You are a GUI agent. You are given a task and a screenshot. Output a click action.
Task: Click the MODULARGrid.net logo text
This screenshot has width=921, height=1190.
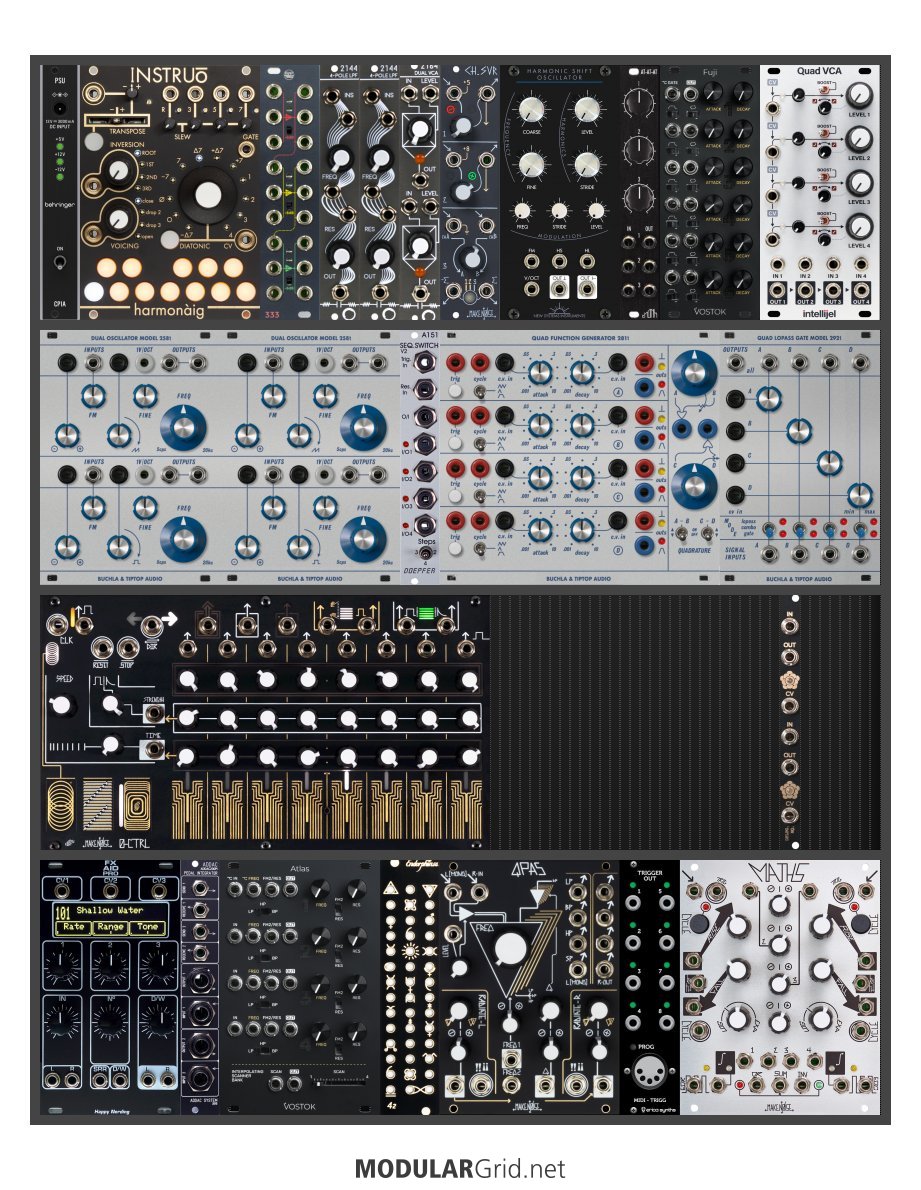tap(460, 1168)
